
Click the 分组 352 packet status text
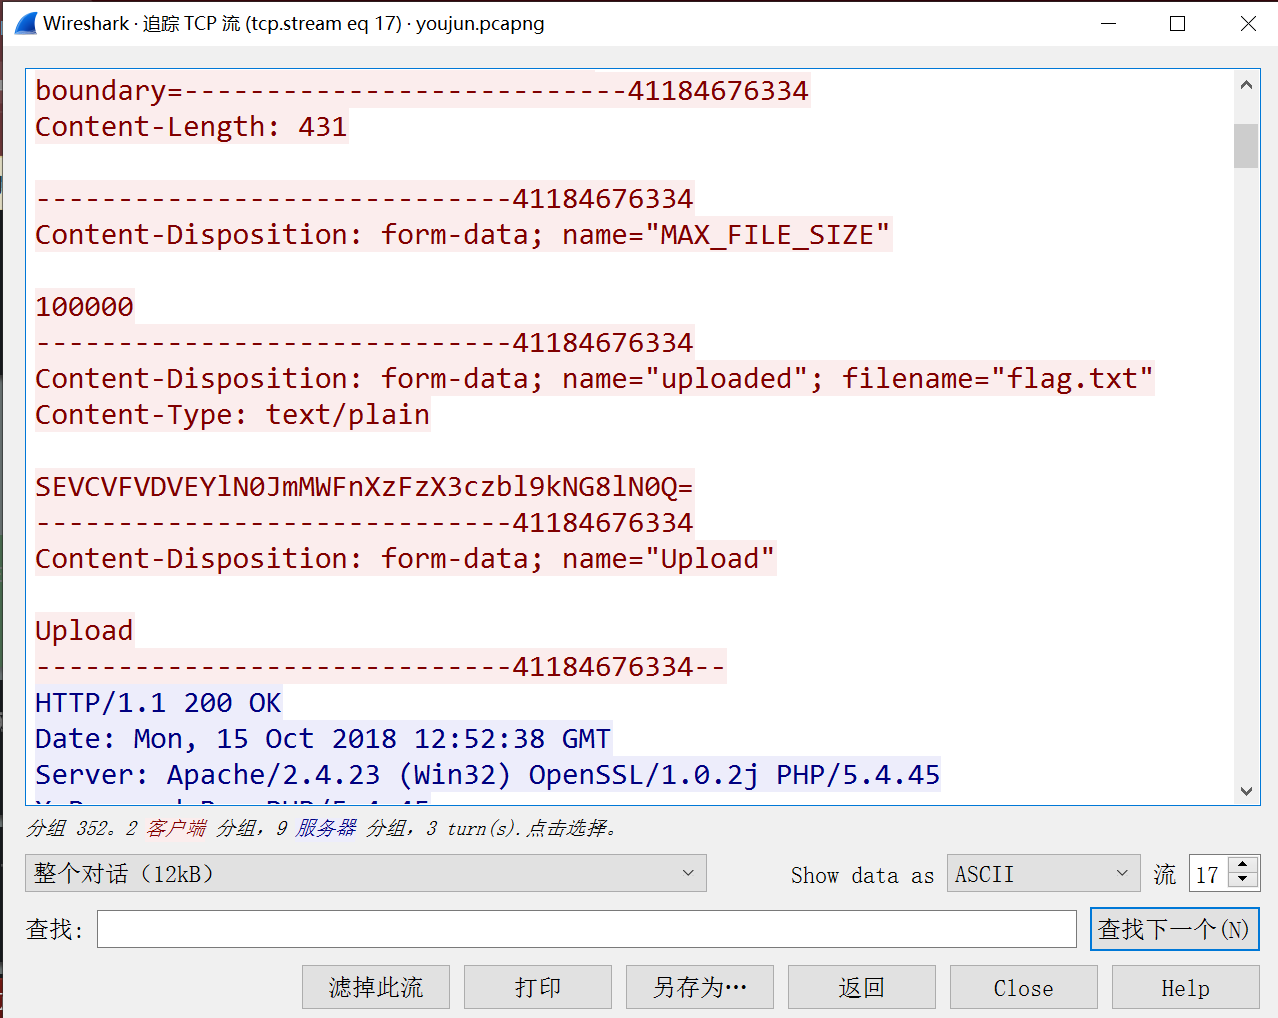(x=322, y=828)
